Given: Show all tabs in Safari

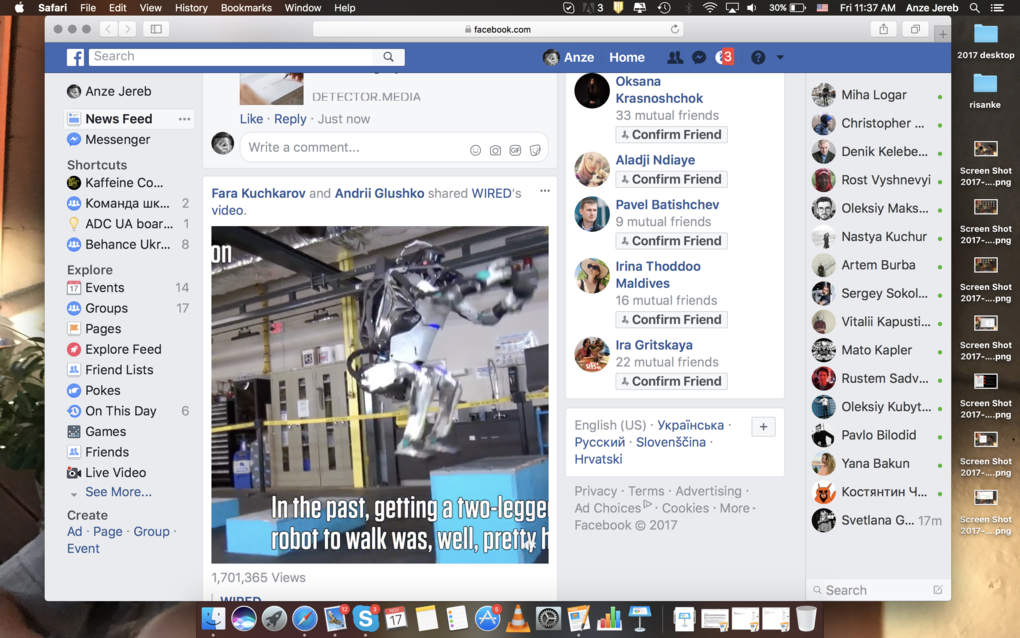Looking at the screenshot, I should tap(915, 29).
